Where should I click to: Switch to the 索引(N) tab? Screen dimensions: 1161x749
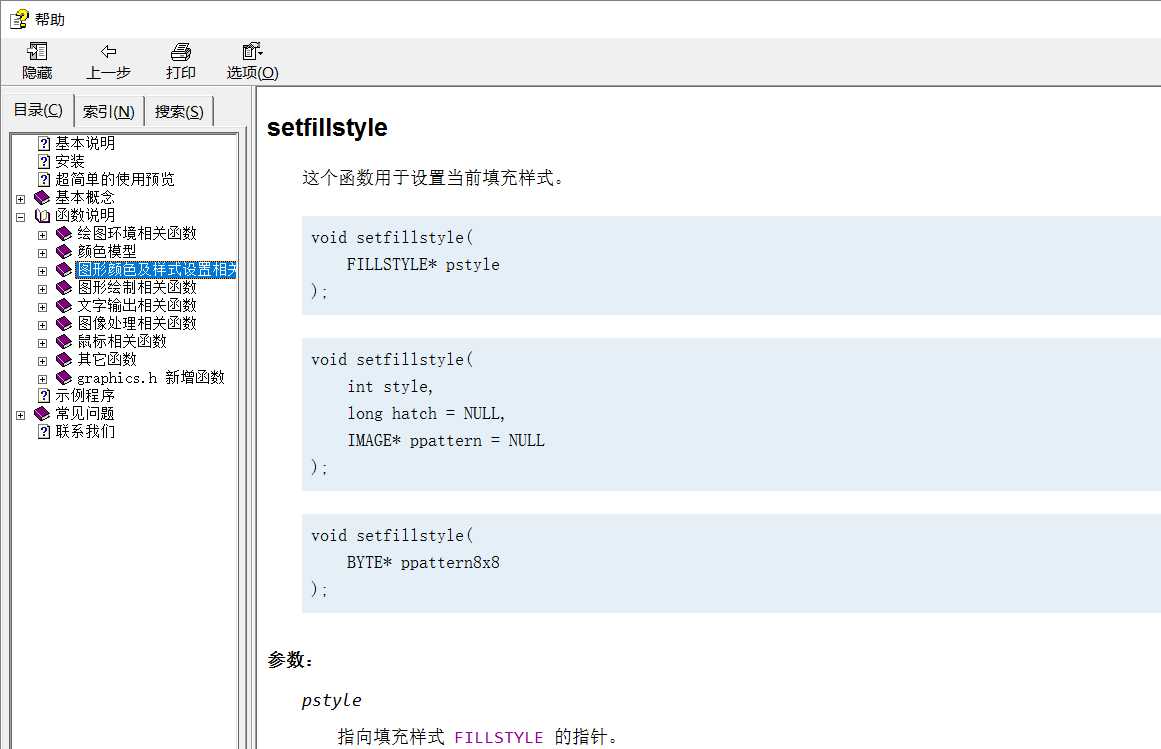109,112
